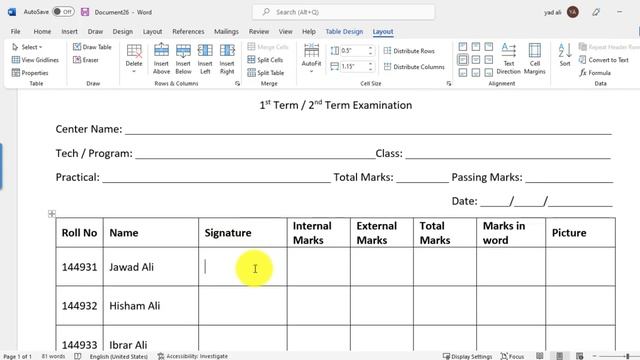
Task: Edit the column width field showing 1.15"
Action: click(353, 66)
